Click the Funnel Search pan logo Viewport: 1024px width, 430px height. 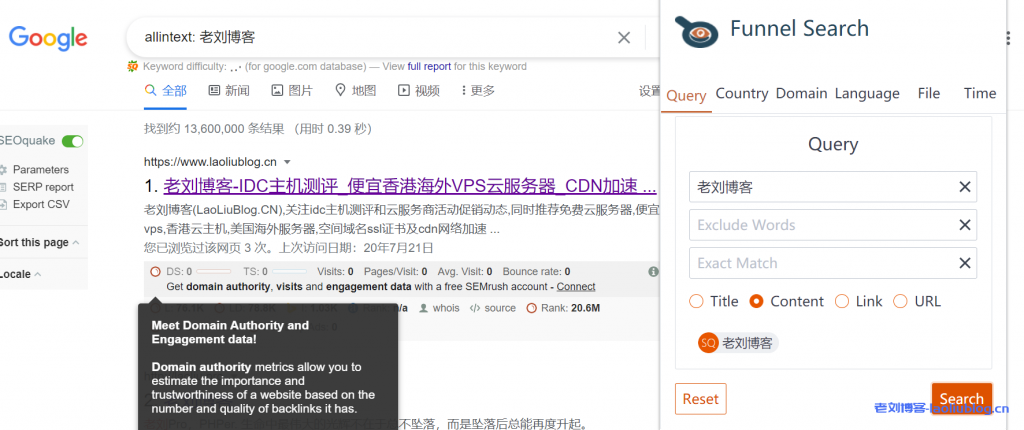(x=697, y=31)
